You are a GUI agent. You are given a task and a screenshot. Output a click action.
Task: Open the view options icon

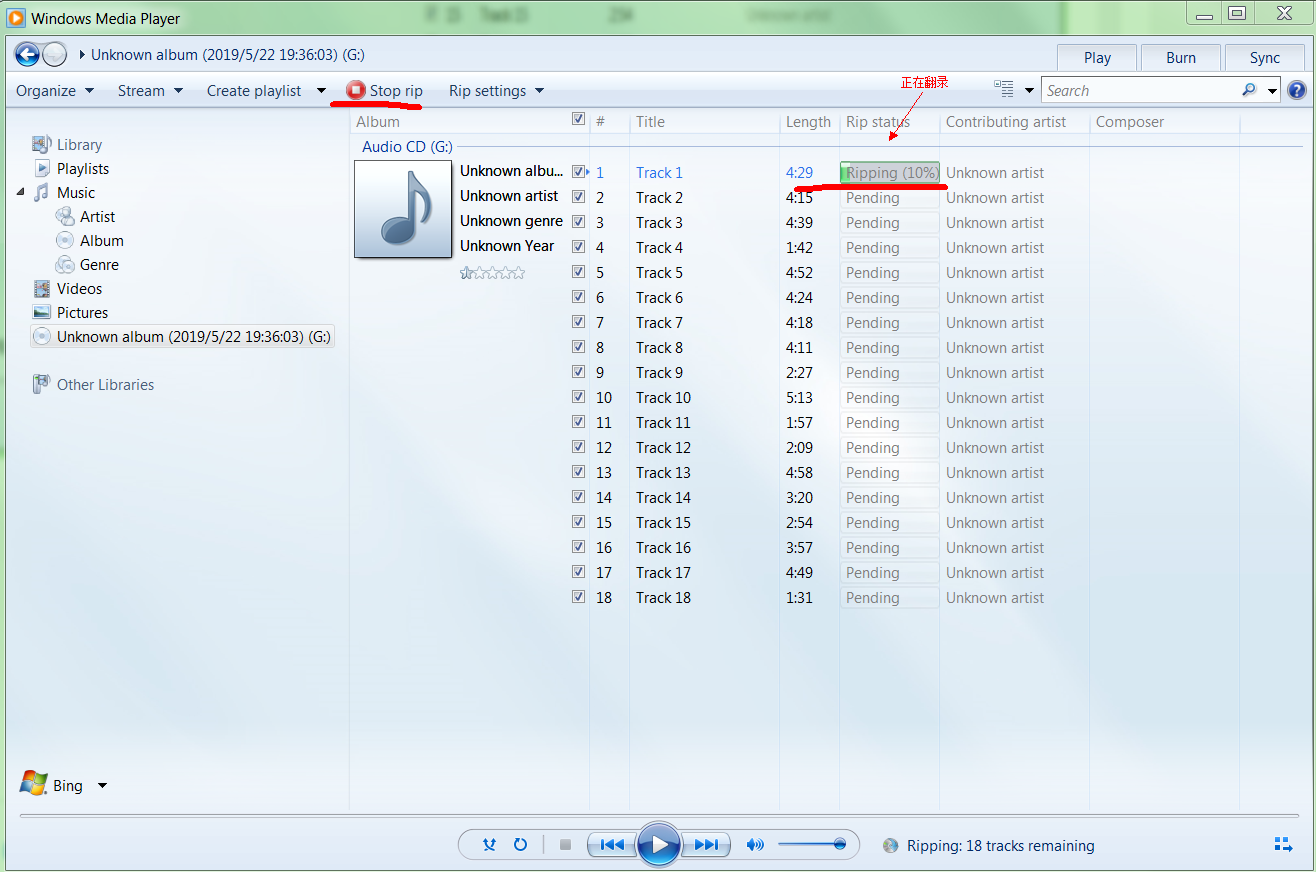[x=1005, y=89]
